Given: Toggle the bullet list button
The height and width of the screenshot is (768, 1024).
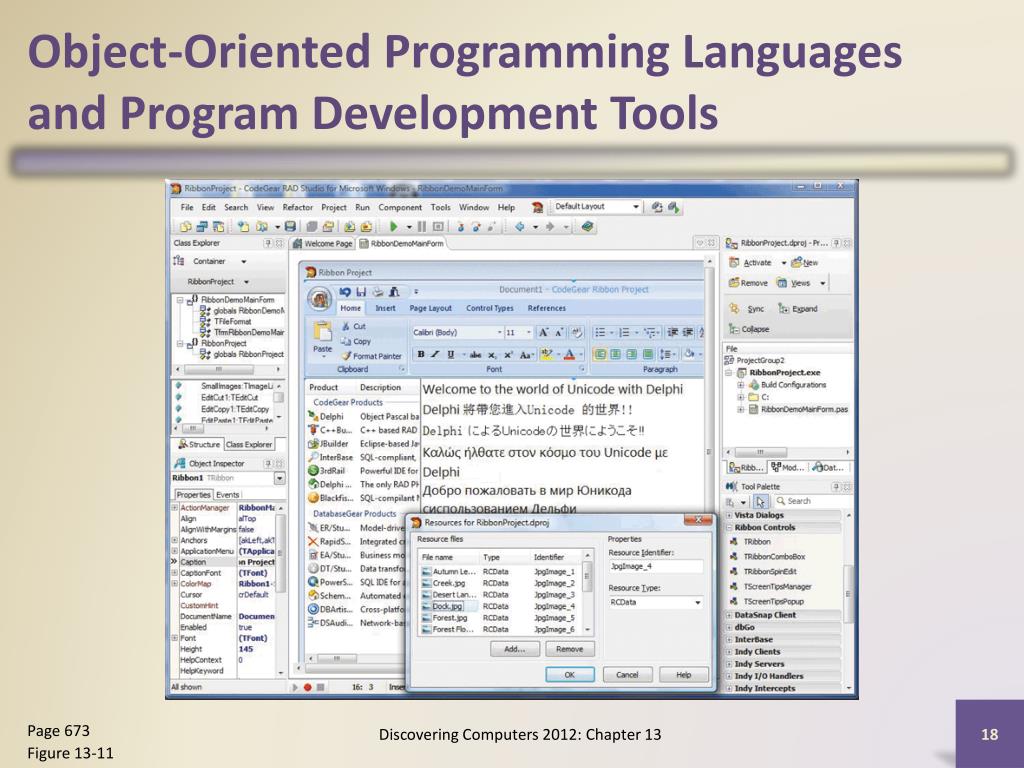Looking at the screenshot, I should pyautogui.click(x=600, y=332).
